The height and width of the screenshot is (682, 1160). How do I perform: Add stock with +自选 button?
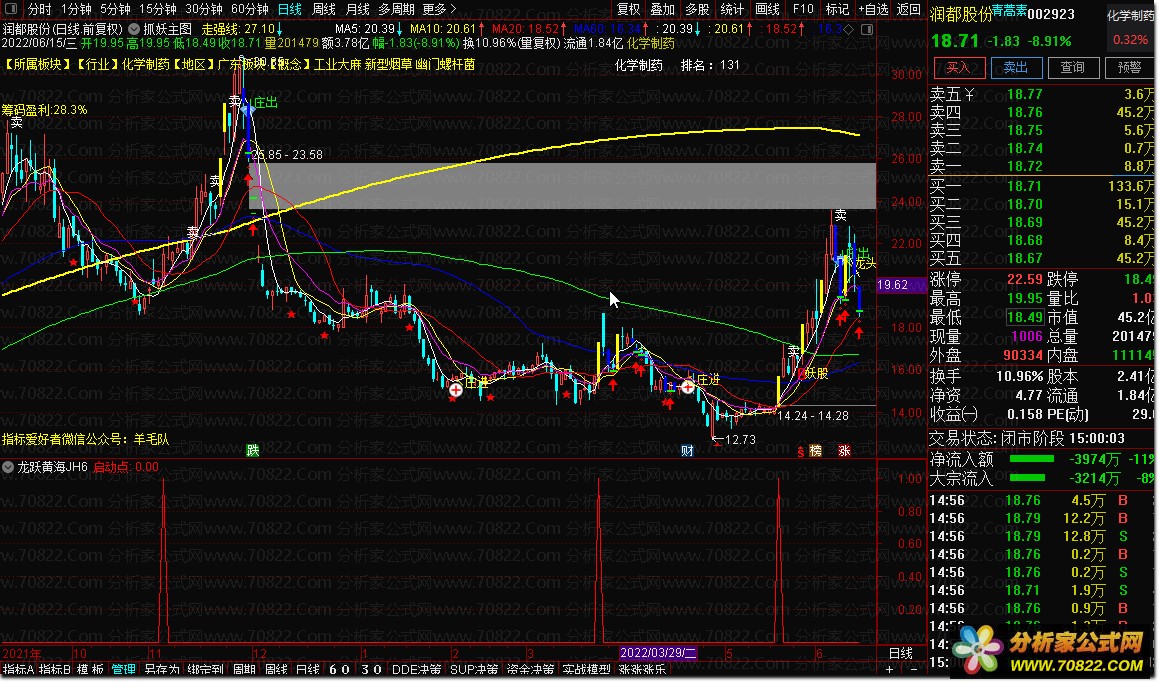(873, 9)
